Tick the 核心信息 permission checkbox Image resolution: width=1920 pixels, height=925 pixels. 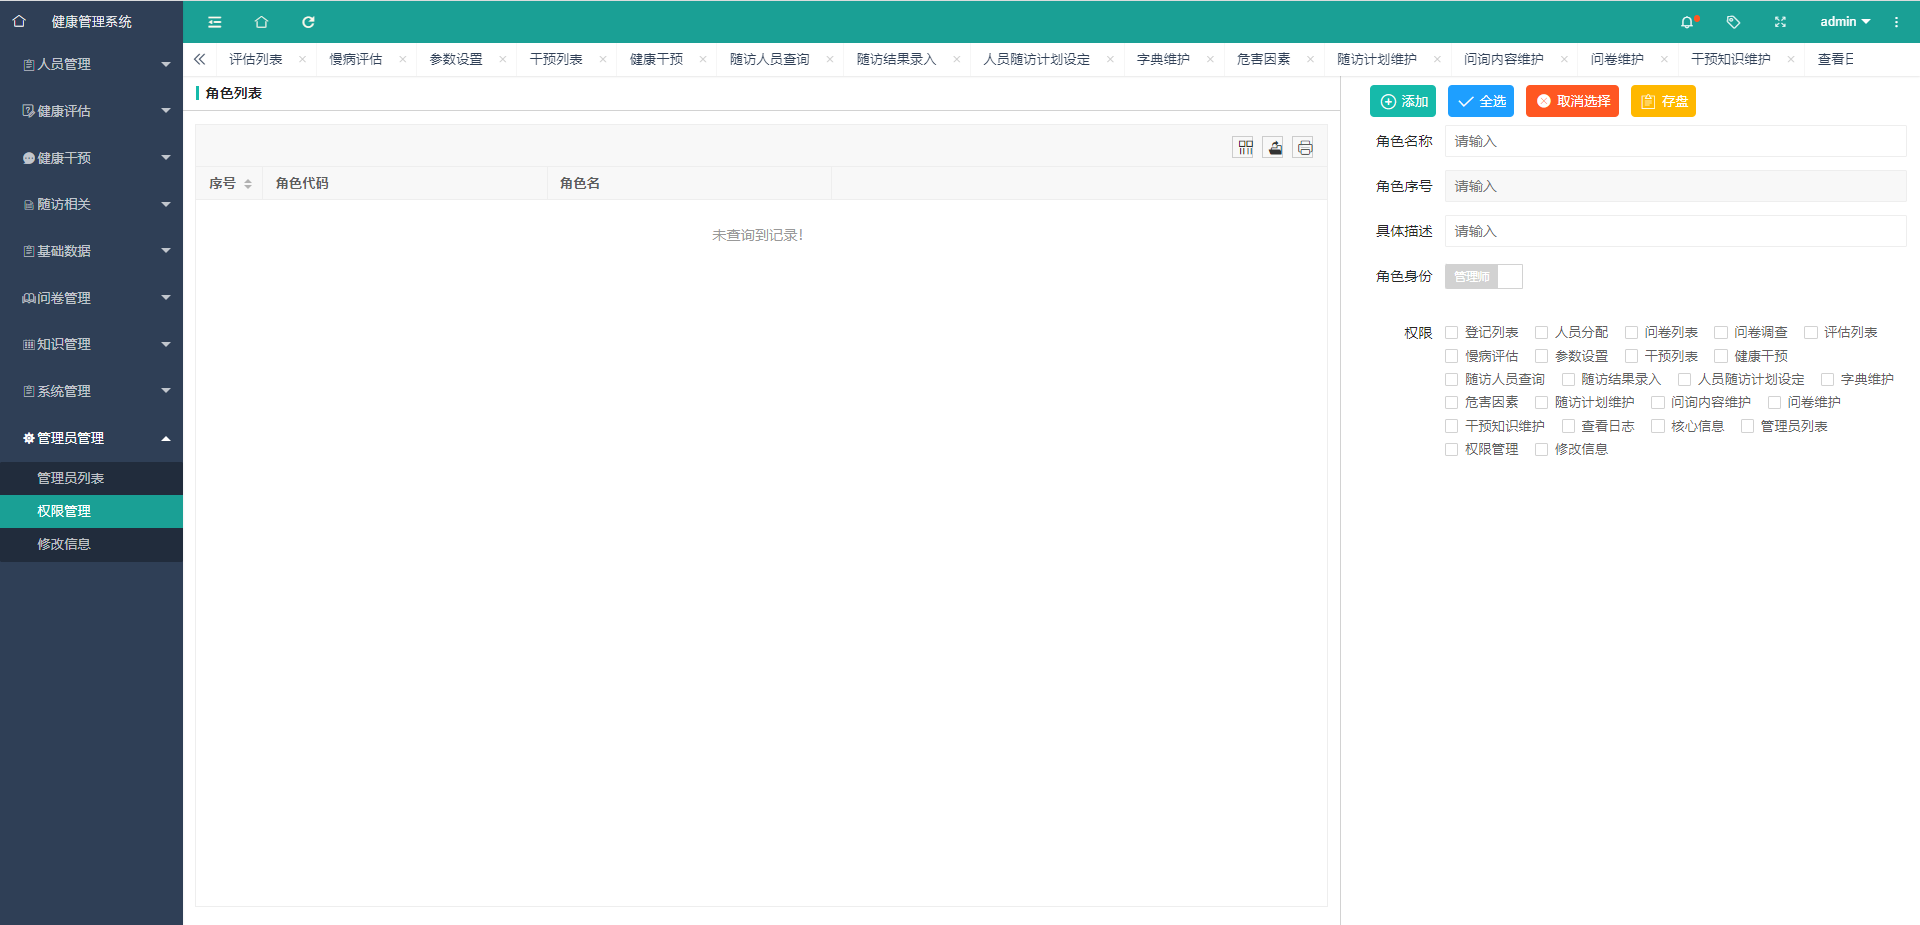[x=1657, y=427]
